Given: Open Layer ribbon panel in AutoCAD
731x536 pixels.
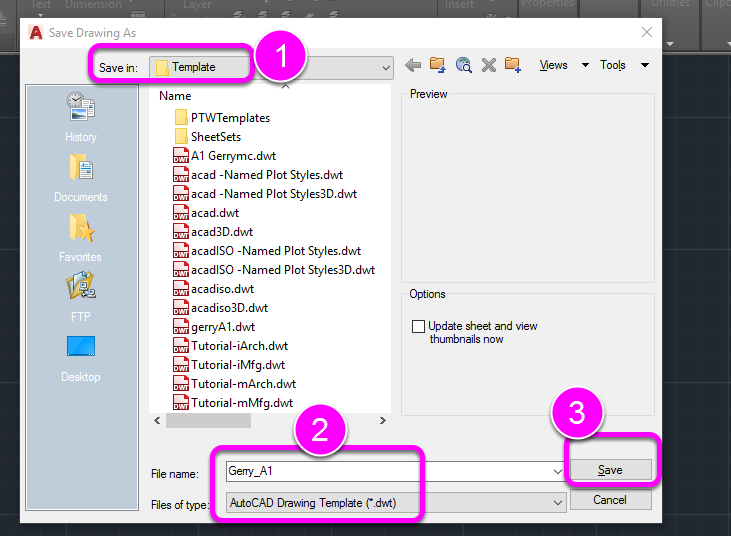Looking at the screenshot, I should point(197,5).
